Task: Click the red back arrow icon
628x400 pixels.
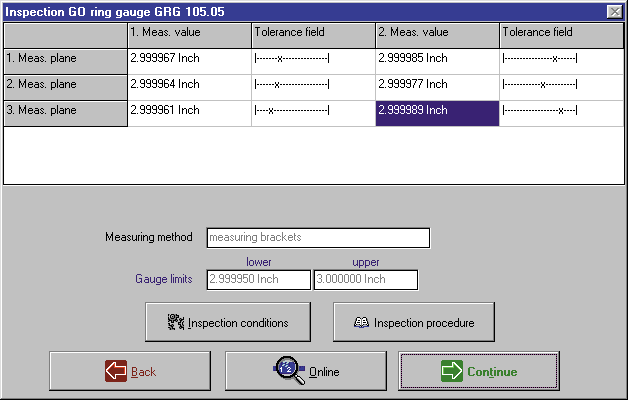Action: point(116,371)
